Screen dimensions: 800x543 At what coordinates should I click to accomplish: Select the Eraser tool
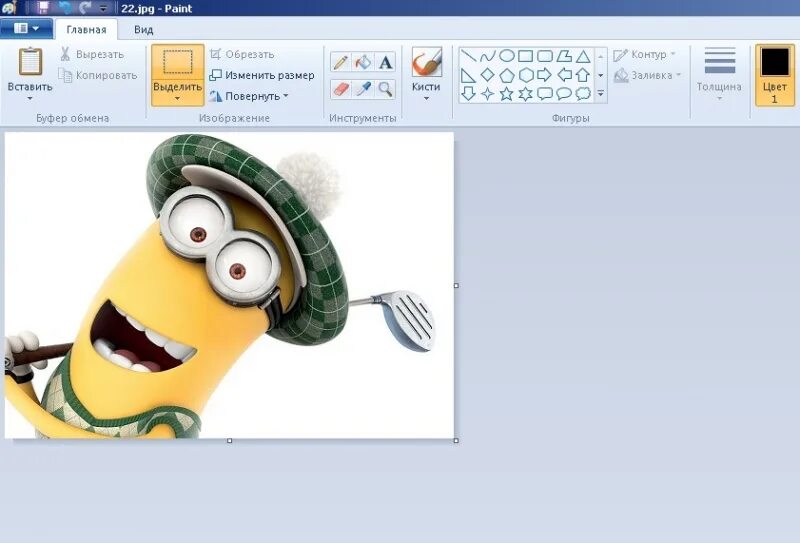coord(341,89)
